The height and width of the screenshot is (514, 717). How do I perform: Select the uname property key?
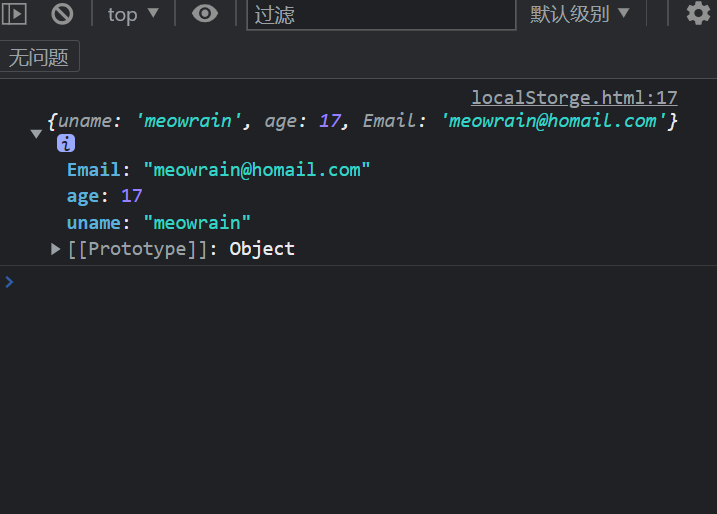click(x=93, y=222)
